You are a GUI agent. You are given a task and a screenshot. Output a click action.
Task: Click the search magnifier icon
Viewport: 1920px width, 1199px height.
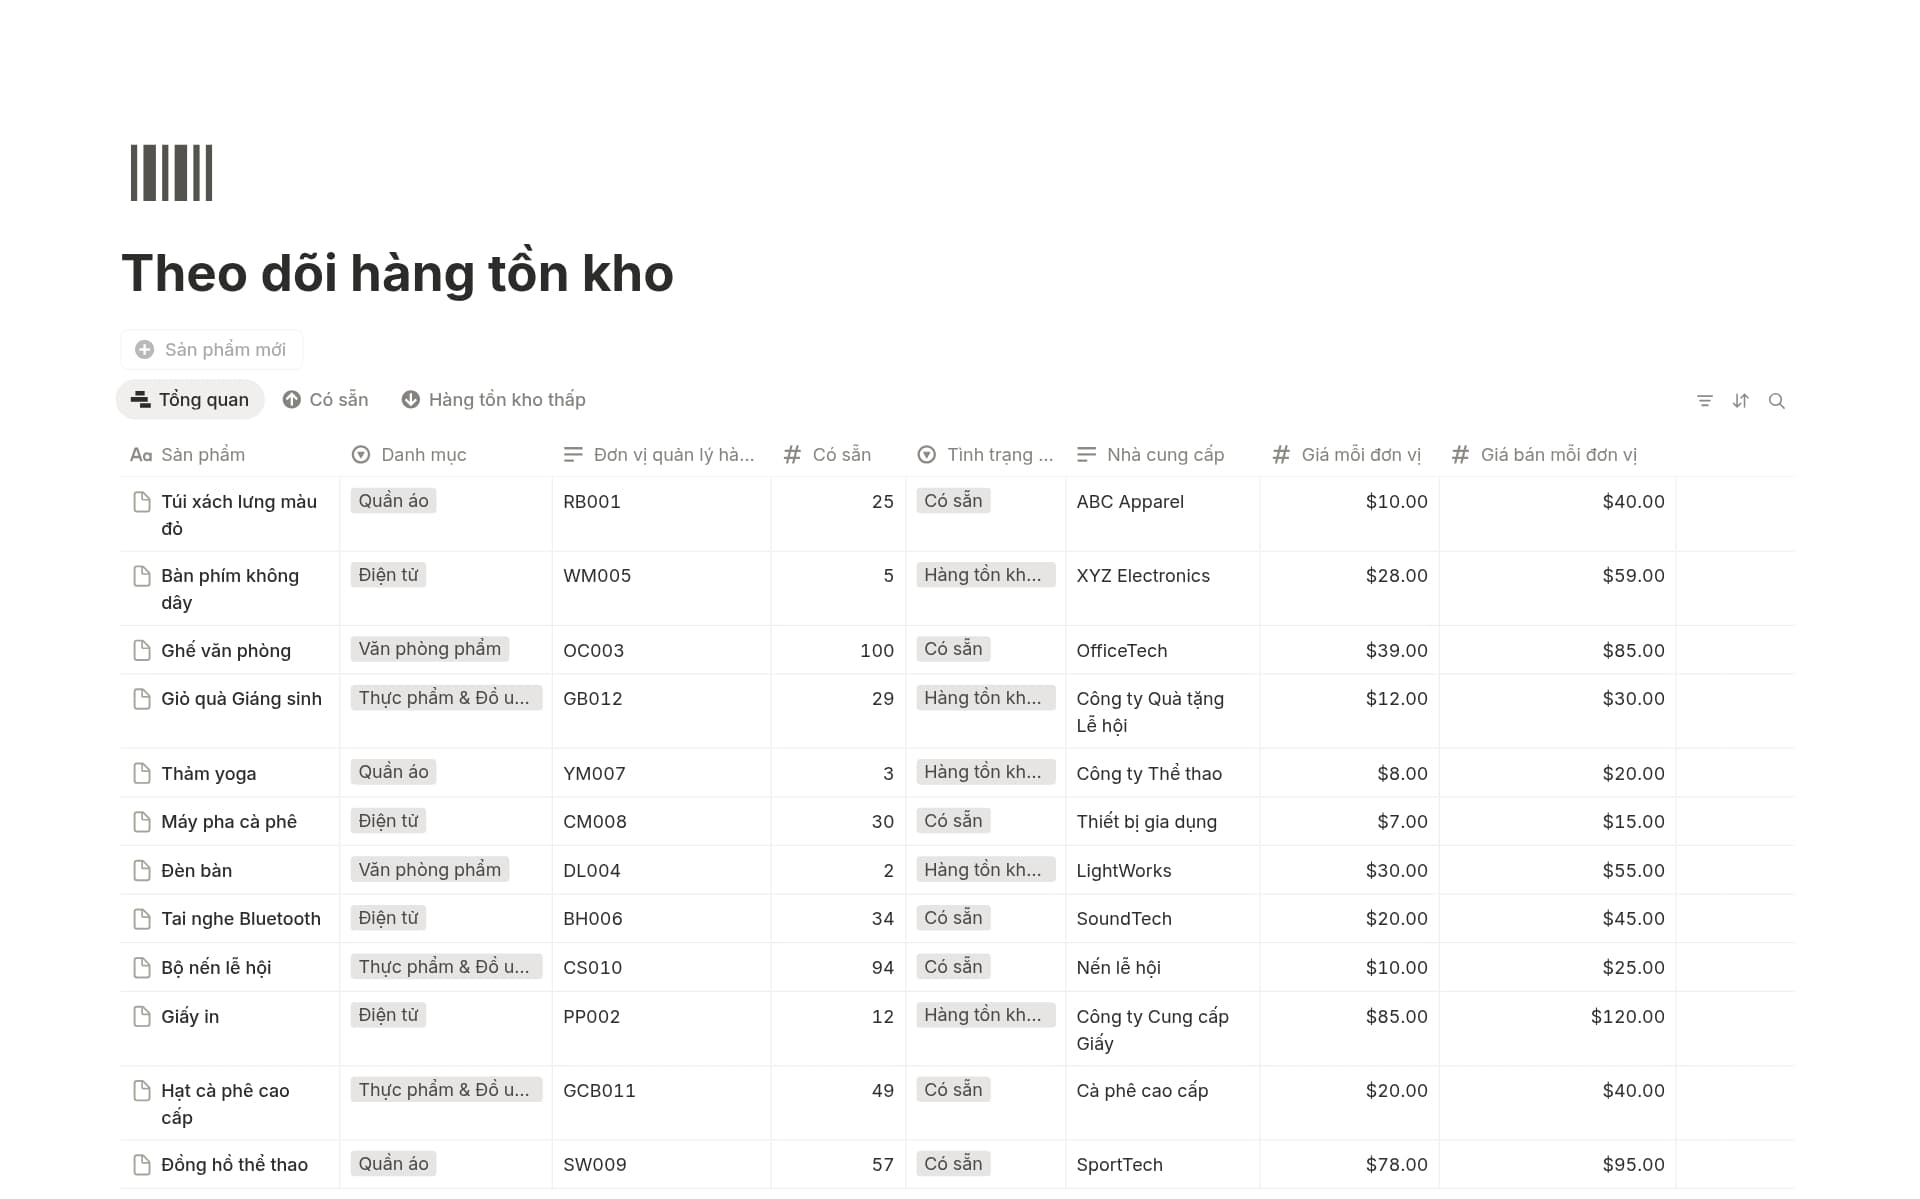coord(1777,401)
